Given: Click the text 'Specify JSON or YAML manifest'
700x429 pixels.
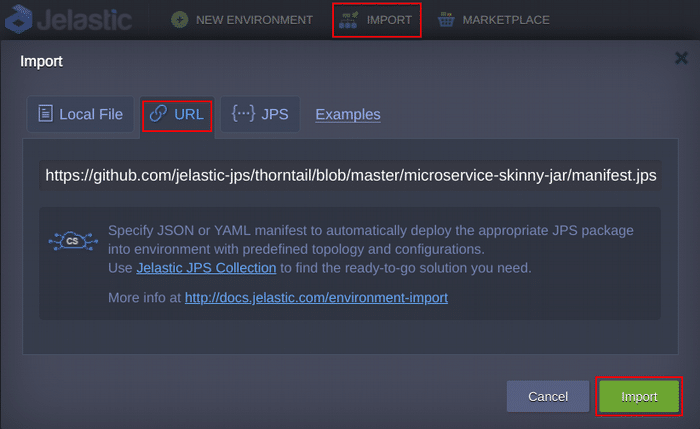Looking at the screenshot, I should (x=208, y=230).
